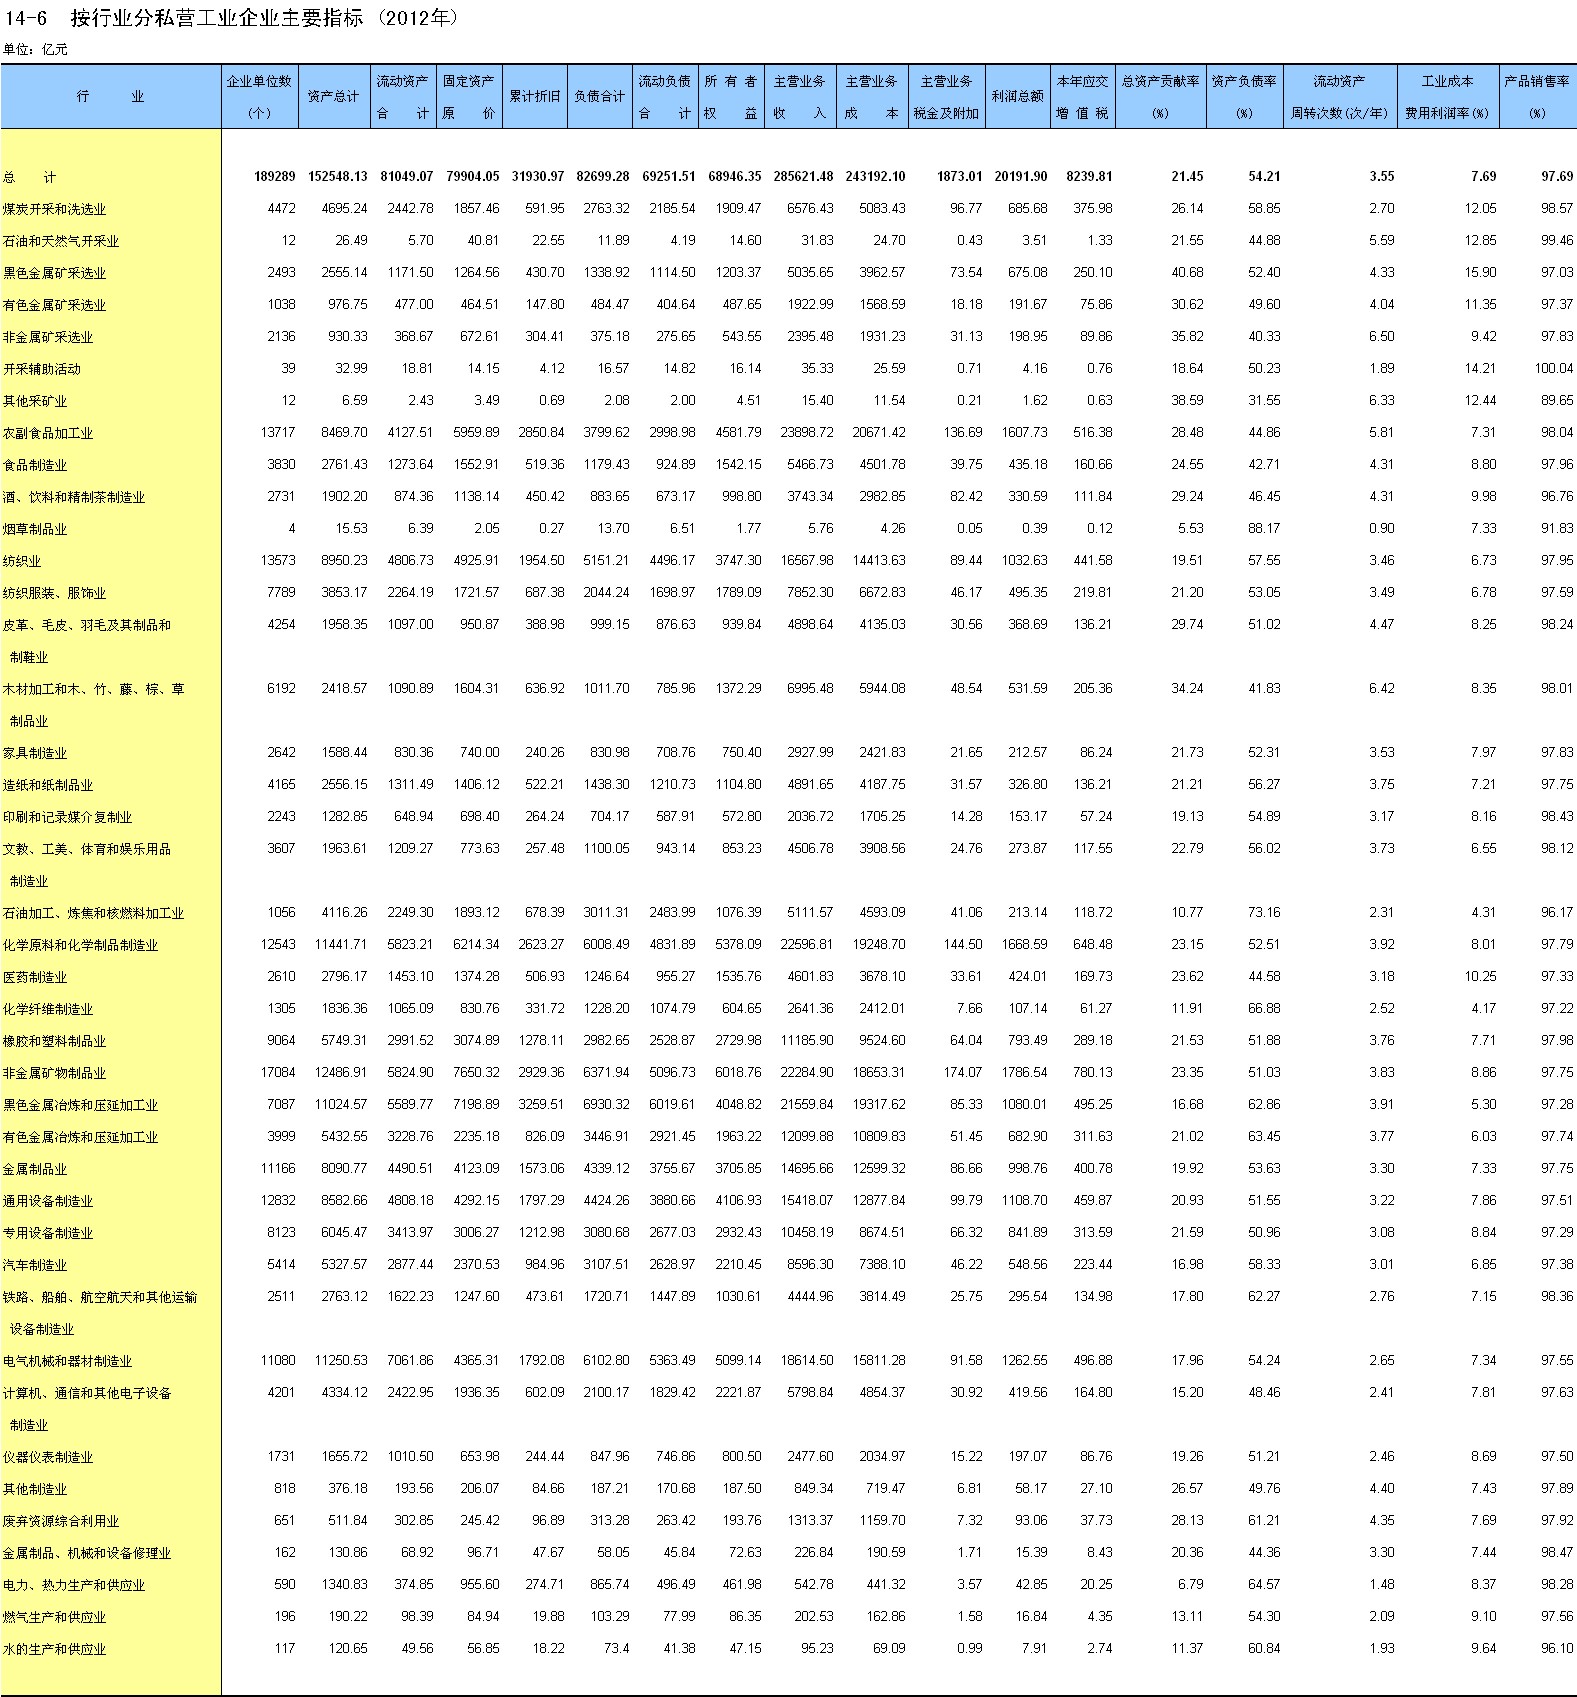
Task: Select the 有色金属矿采选业 row label
Action: [54, 305]
